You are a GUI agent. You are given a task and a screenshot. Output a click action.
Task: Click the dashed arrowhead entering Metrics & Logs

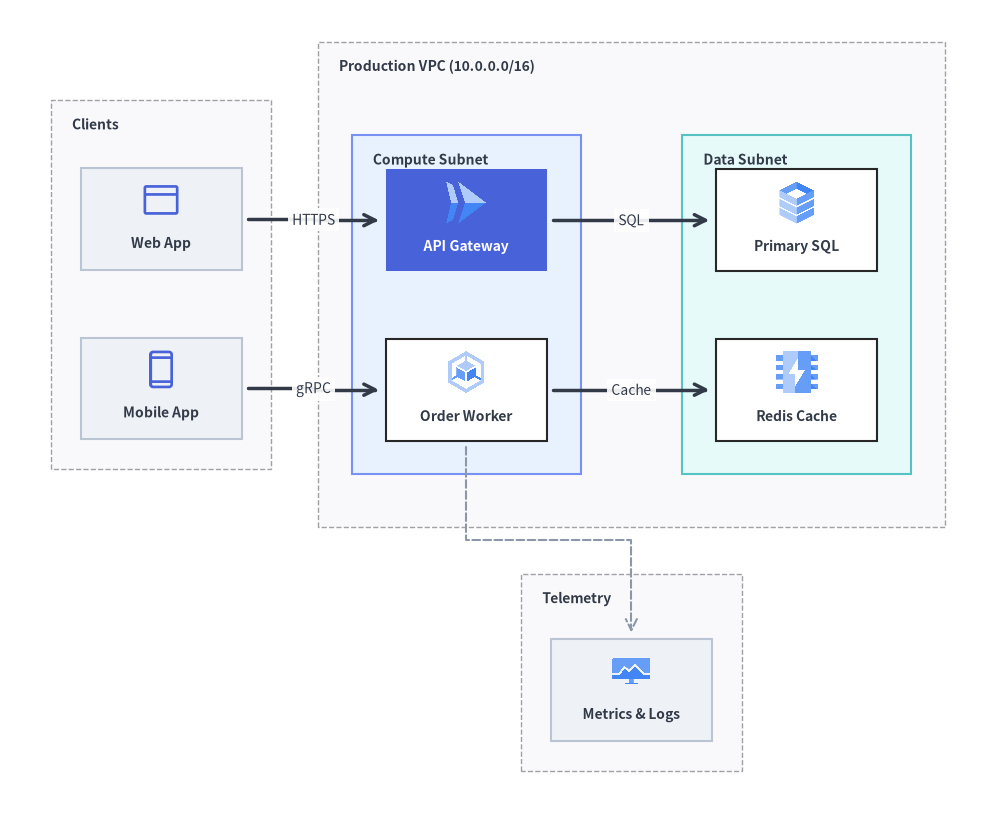(x=631, y=624)
